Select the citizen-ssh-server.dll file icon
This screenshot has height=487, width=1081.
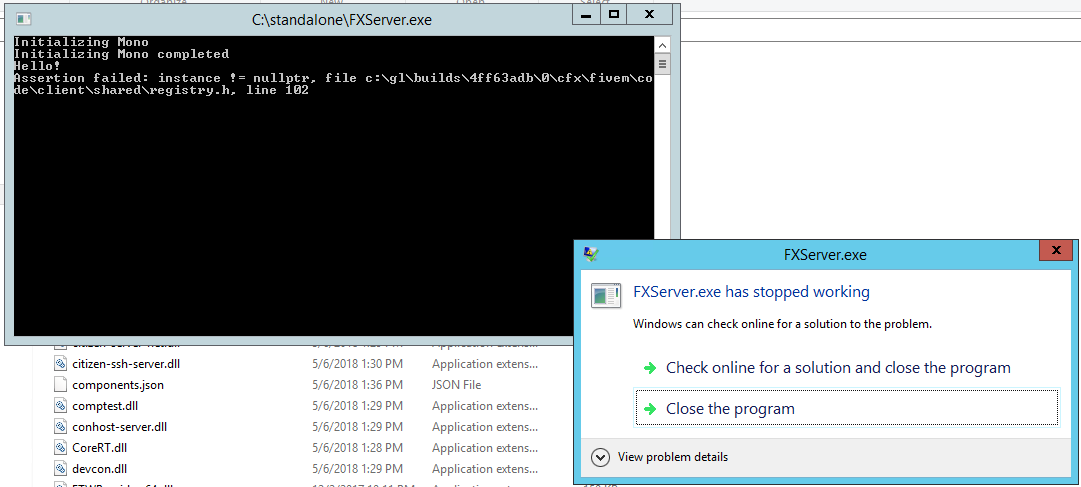point(61,364)
